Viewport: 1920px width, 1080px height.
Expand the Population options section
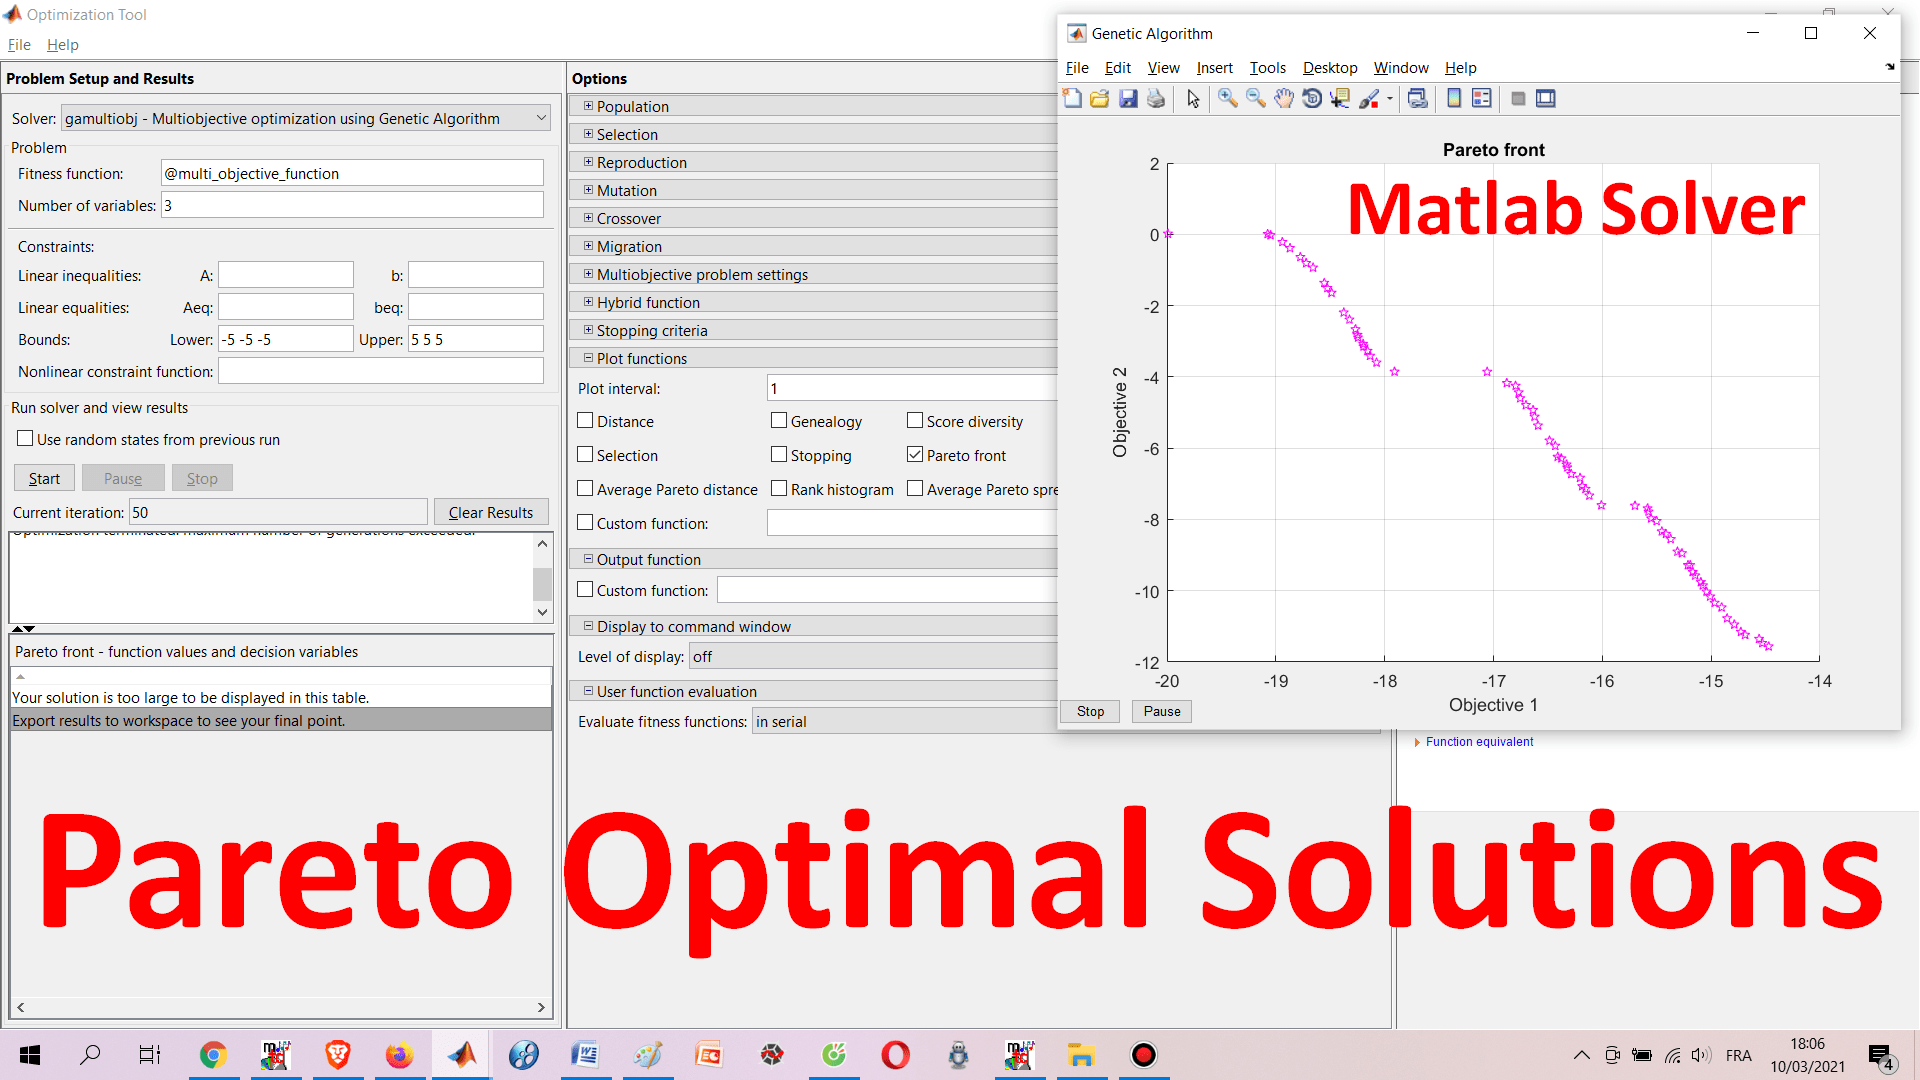[588, 106]
